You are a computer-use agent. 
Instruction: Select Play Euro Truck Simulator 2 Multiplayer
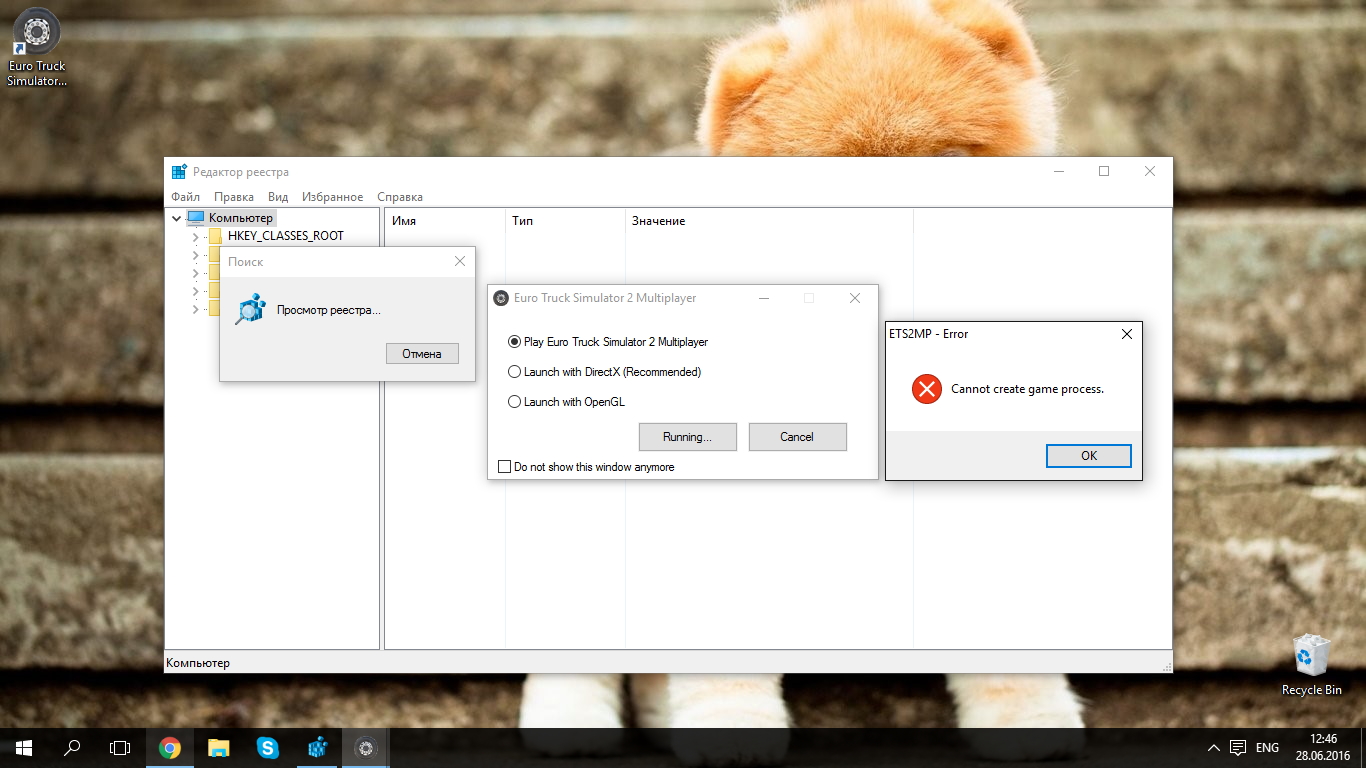[x=608, y=342]
